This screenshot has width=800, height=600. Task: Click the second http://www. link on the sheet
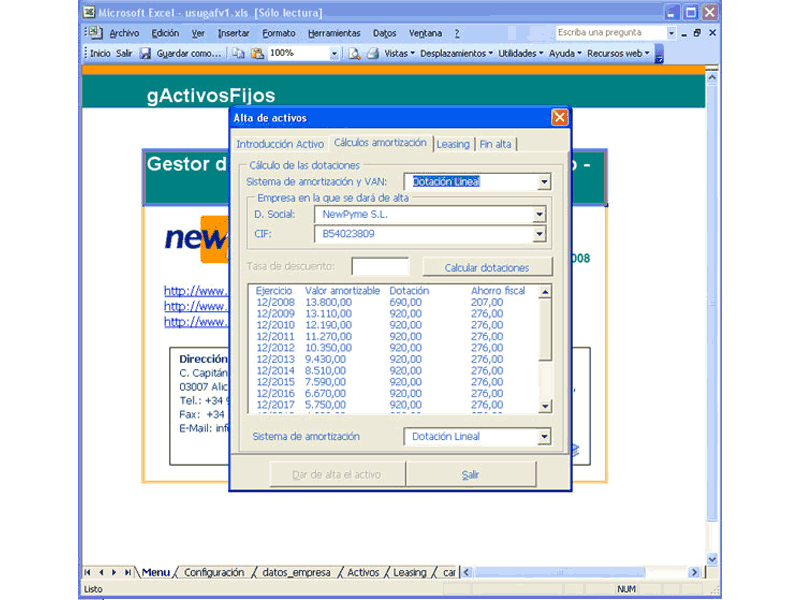pos(196,306)
